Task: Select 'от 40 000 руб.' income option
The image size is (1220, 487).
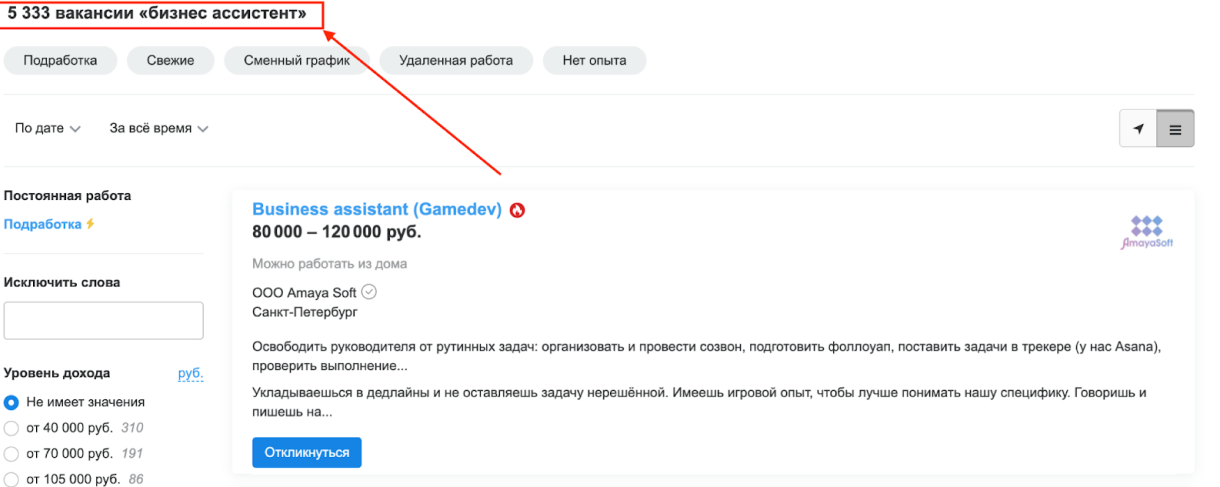Action: (12, 428)
